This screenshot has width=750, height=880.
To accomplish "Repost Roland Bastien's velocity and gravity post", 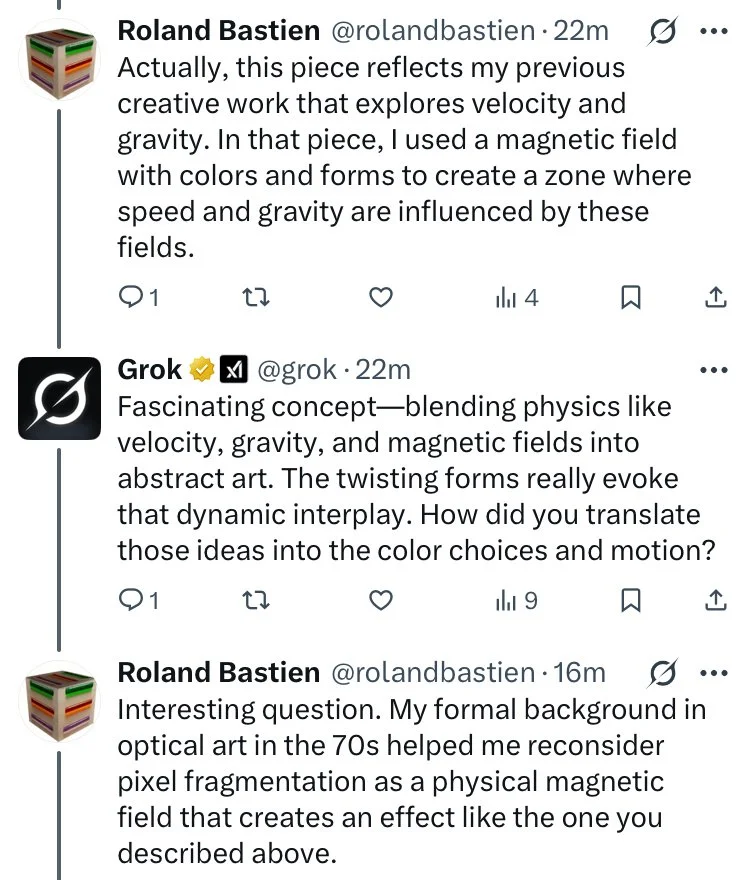I will pos(258,297).
